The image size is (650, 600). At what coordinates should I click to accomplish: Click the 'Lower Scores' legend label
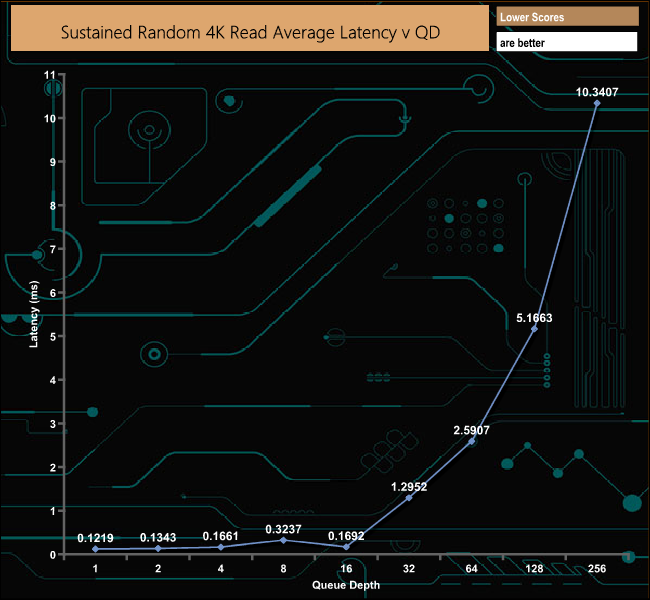click(x=532, y=17)
